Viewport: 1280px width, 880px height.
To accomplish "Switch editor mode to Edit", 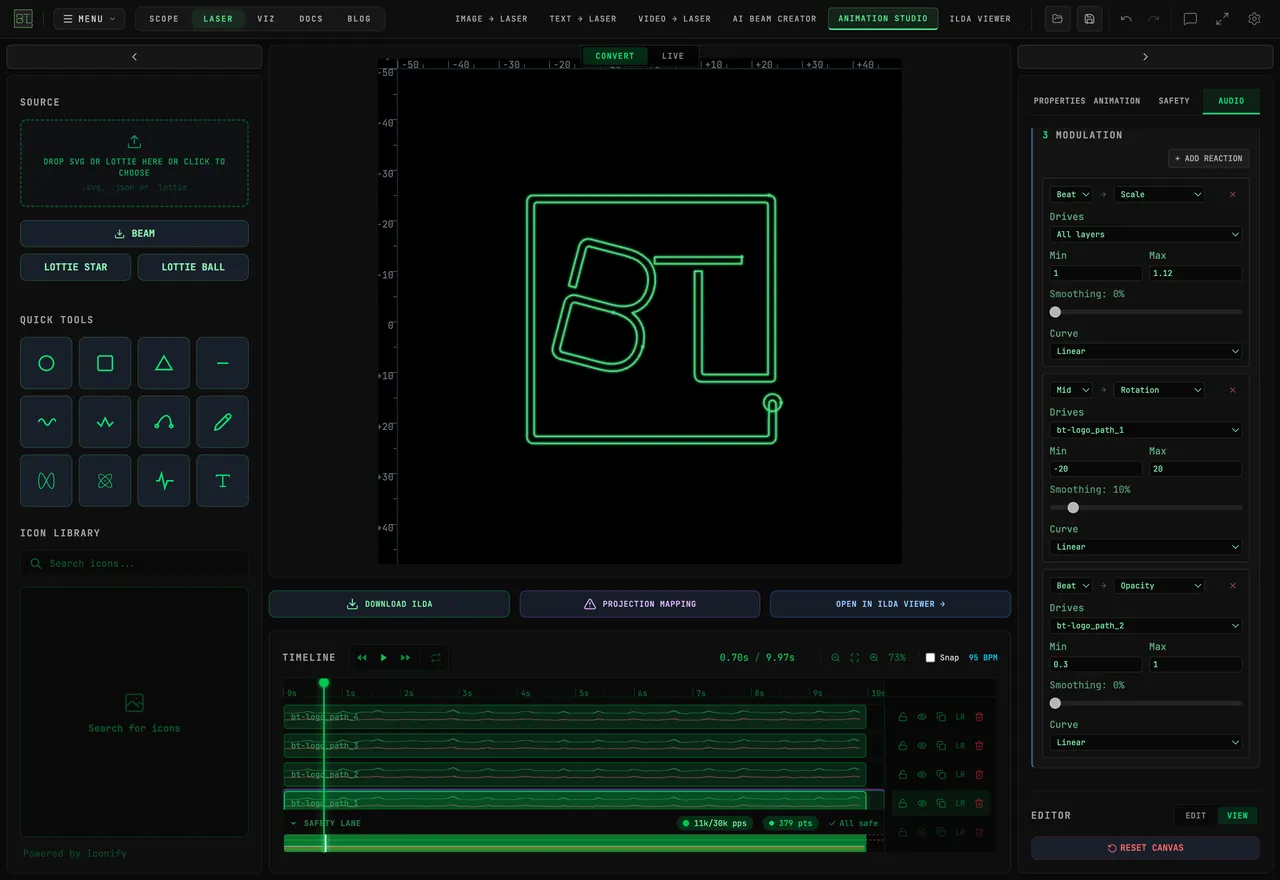I will pyautogui.click(x=1196, y=815).
